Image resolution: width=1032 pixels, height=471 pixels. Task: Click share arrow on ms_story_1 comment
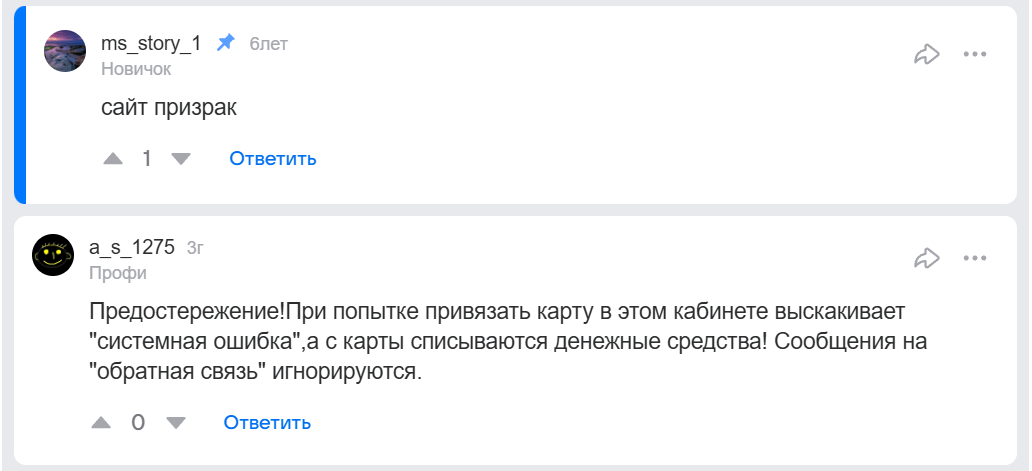tap(927, 54)
